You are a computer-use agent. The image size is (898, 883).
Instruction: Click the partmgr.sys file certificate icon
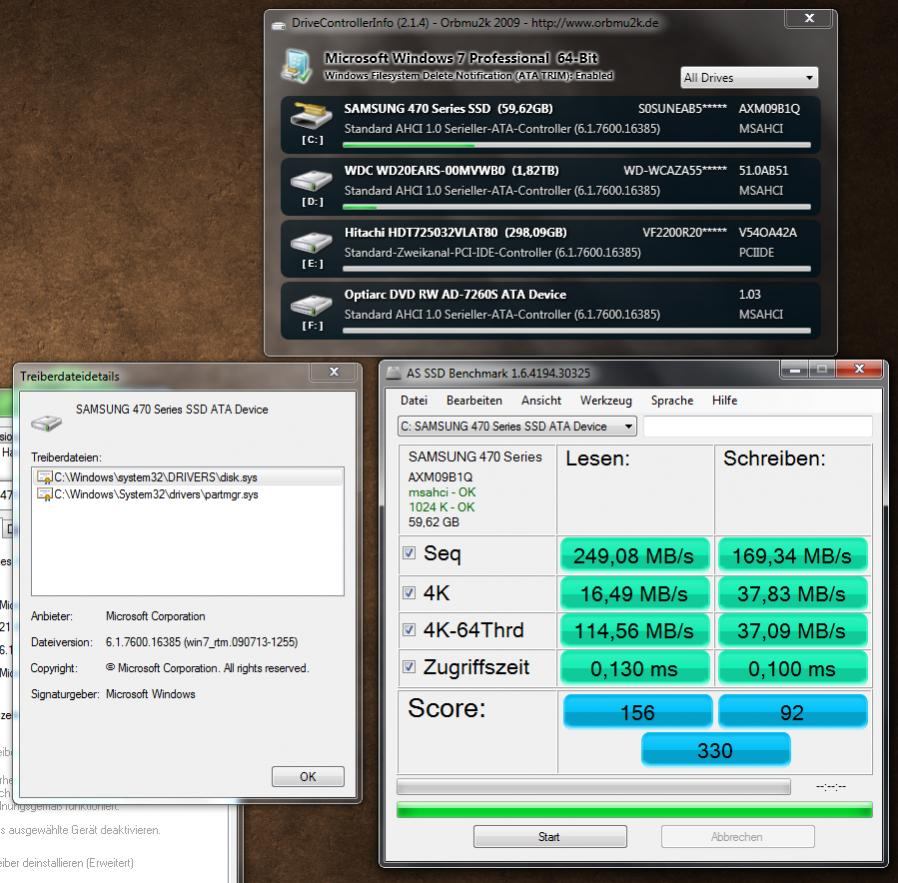click(x=44, y=494)
